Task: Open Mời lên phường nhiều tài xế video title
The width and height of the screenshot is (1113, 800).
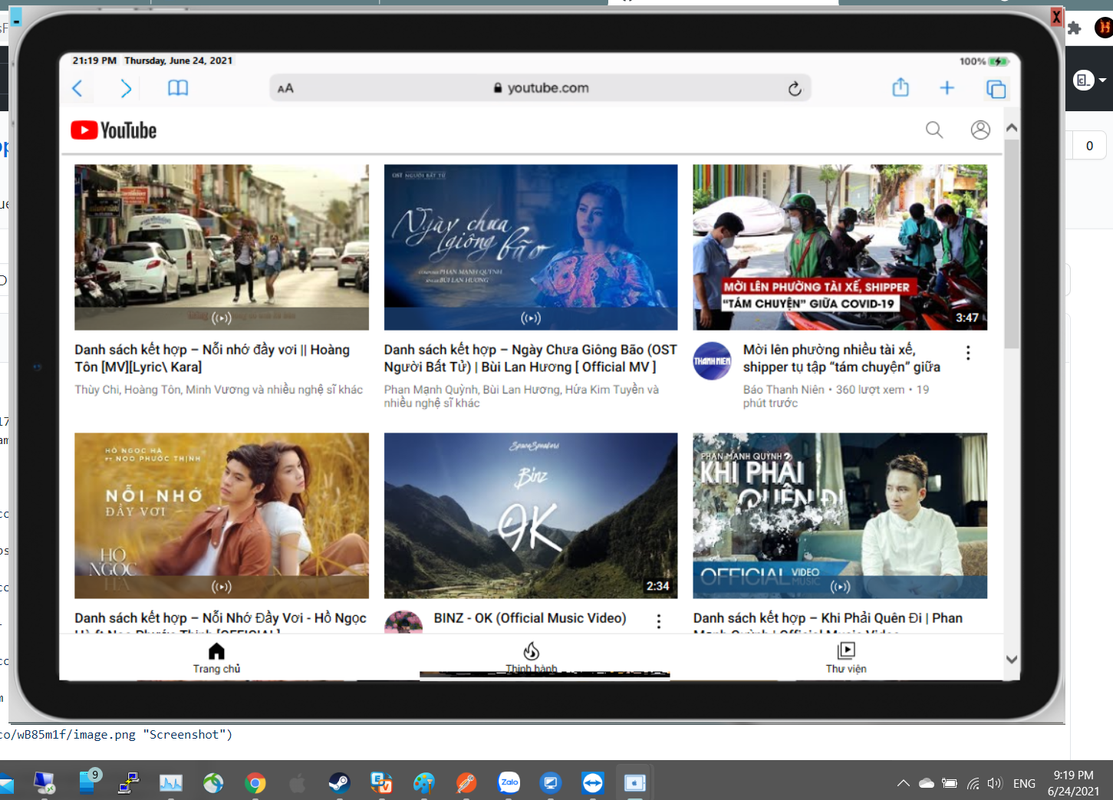Action: 841,358
